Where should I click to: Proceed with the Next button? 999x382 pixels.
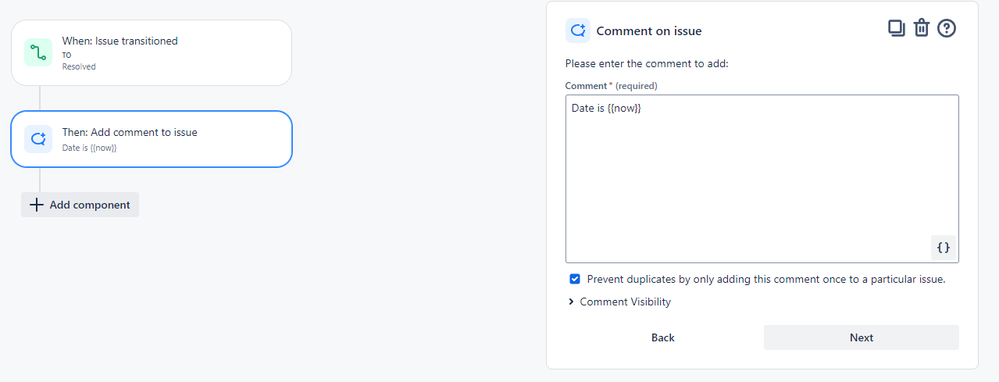861,337
